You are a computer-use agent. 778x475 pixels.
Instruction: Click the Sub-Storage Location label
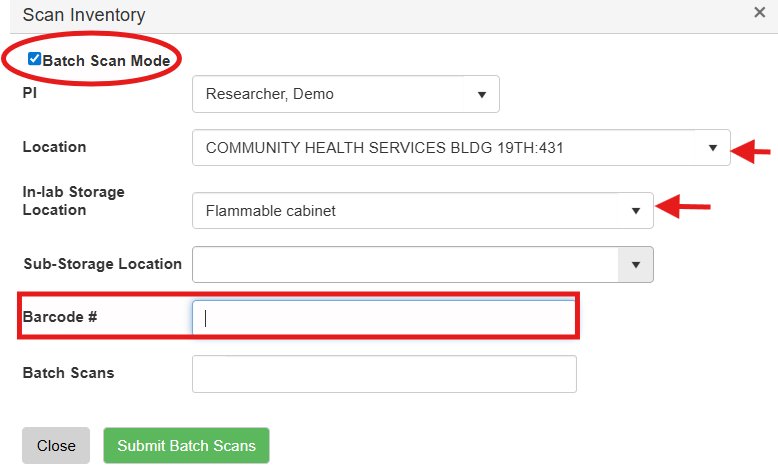pos(102,265)
